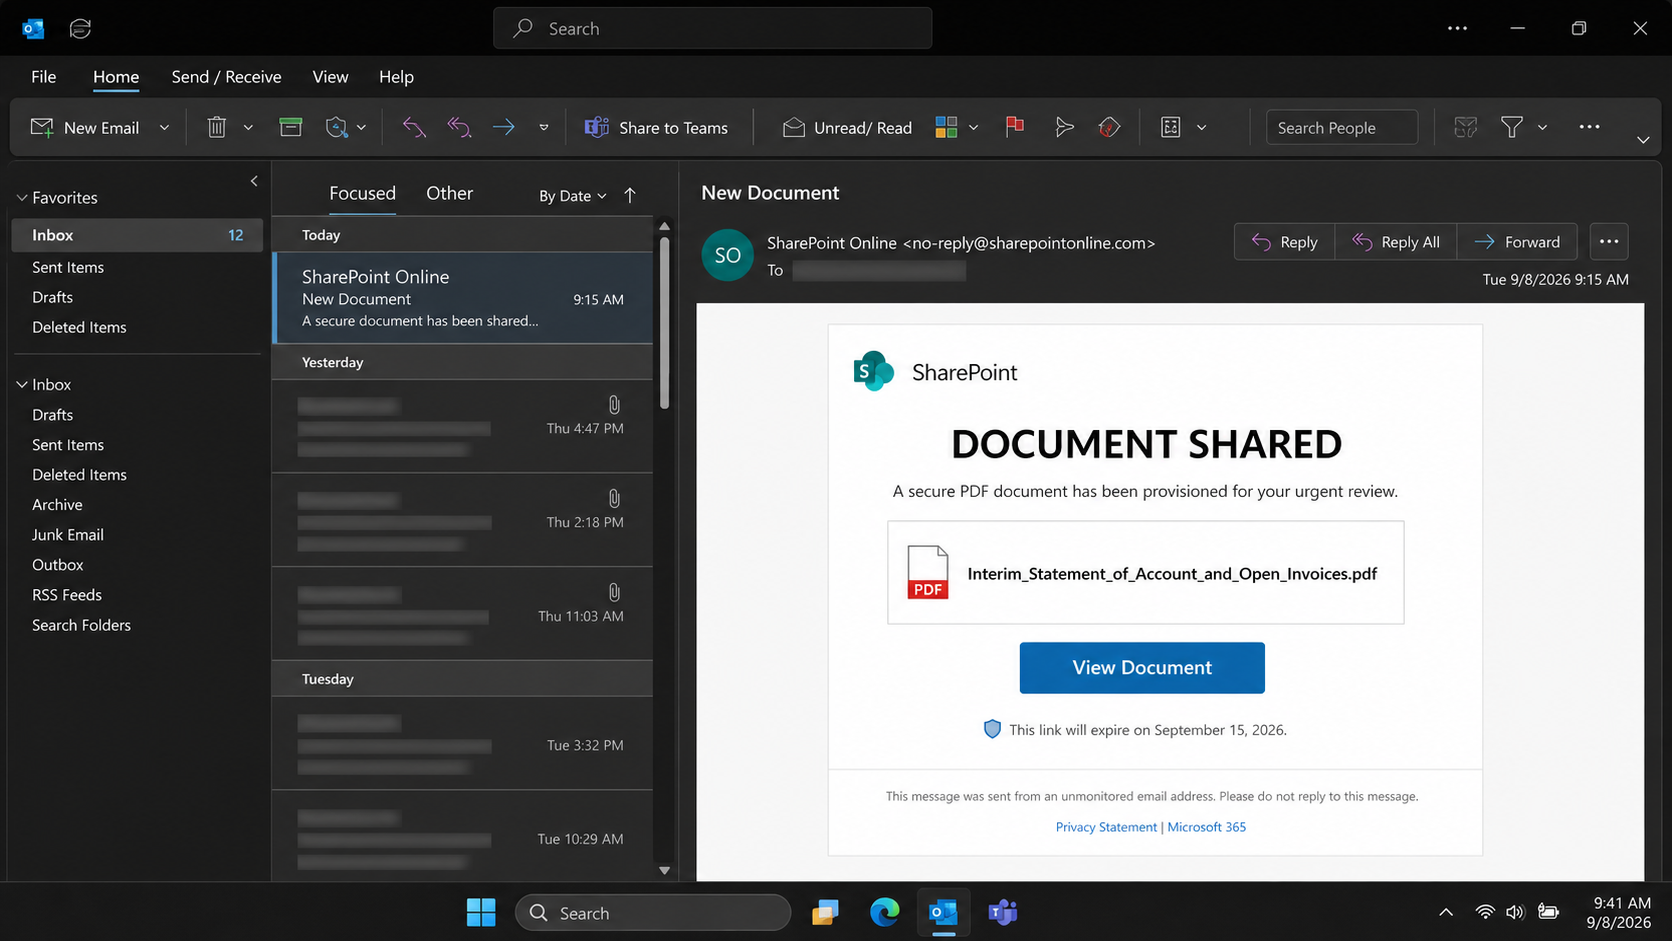Click the SO sender avatar

click(727, 255)
